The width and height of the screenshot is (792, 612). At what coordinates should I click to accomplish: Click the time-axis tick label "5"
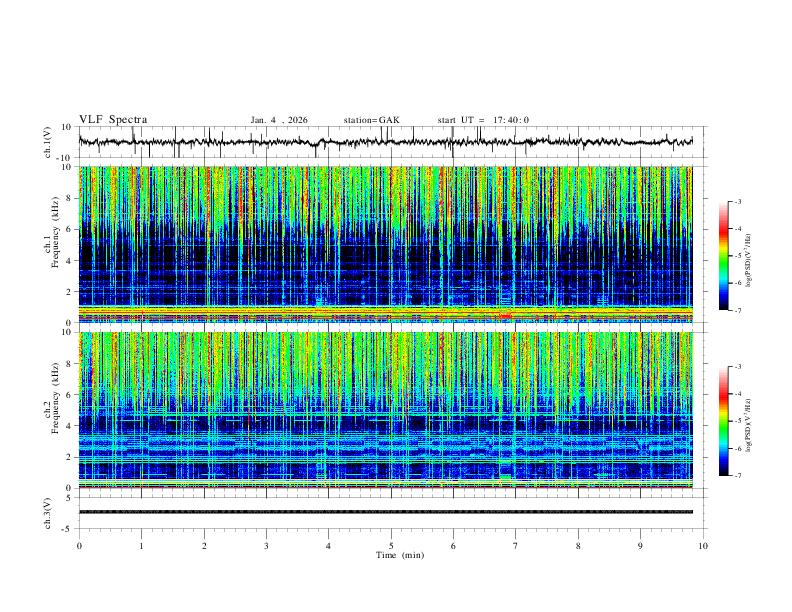pos(391,546)
